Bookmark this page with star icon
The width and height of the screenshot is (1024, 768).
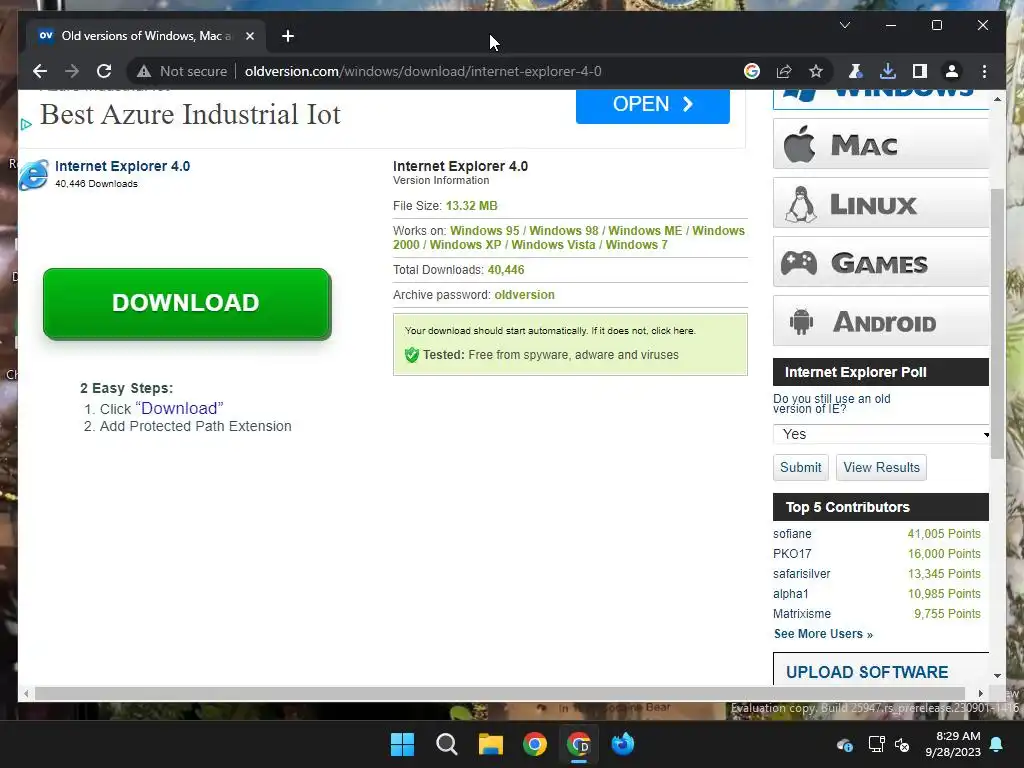click(x=816, y=71)
